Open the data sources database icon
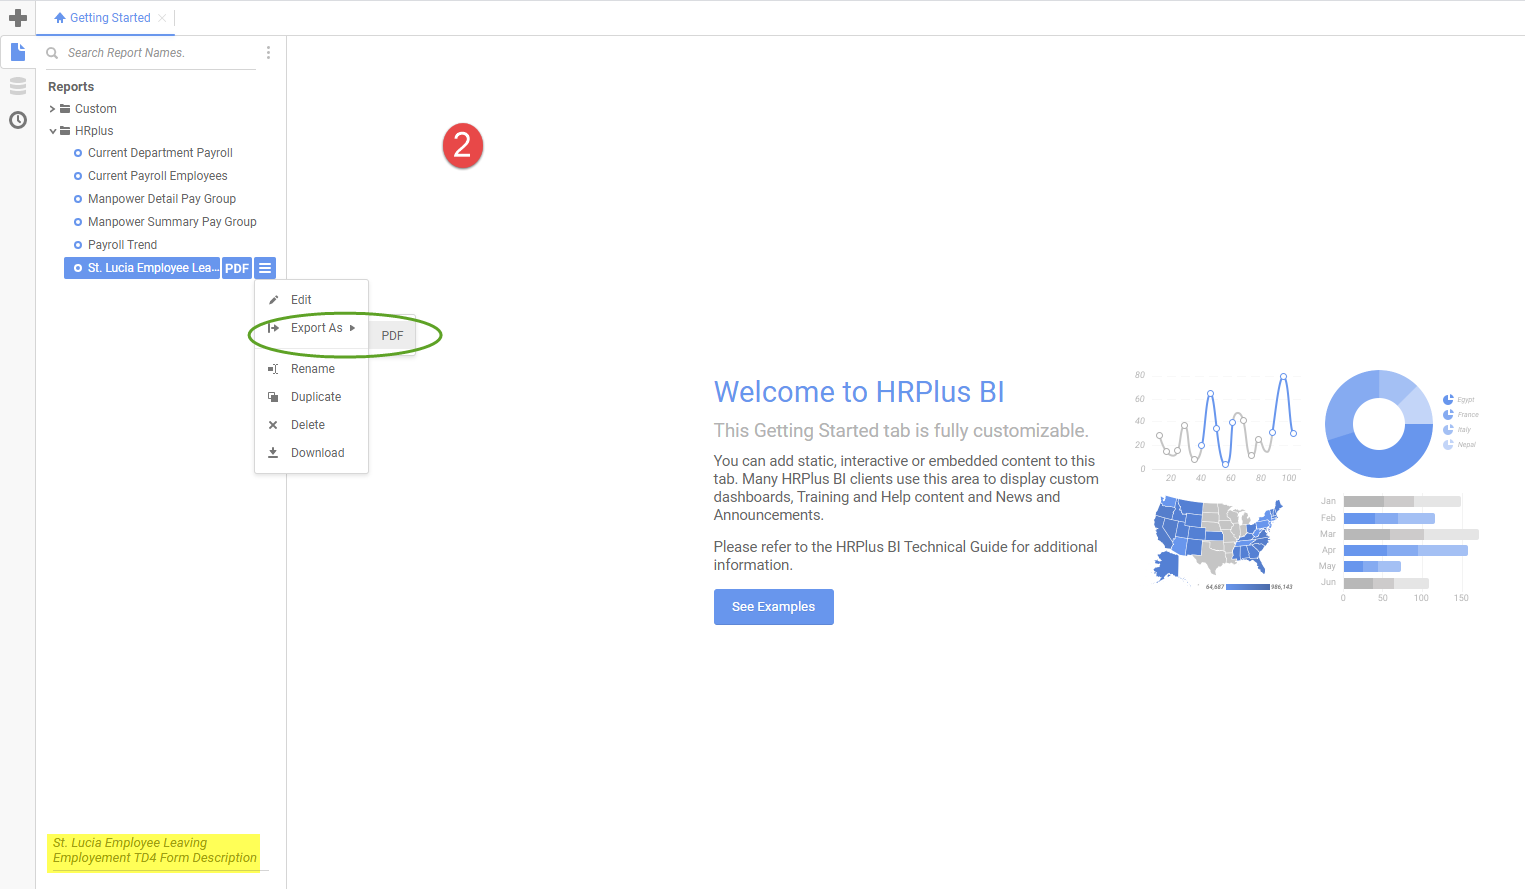This screenshot has width=1525, height=889. (x=18, y=86)
